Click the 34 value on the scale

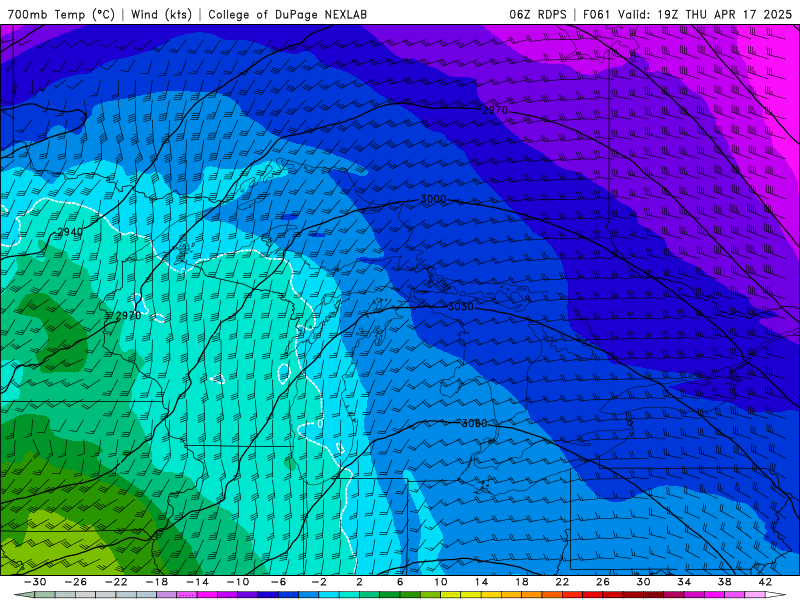(684, 582)
